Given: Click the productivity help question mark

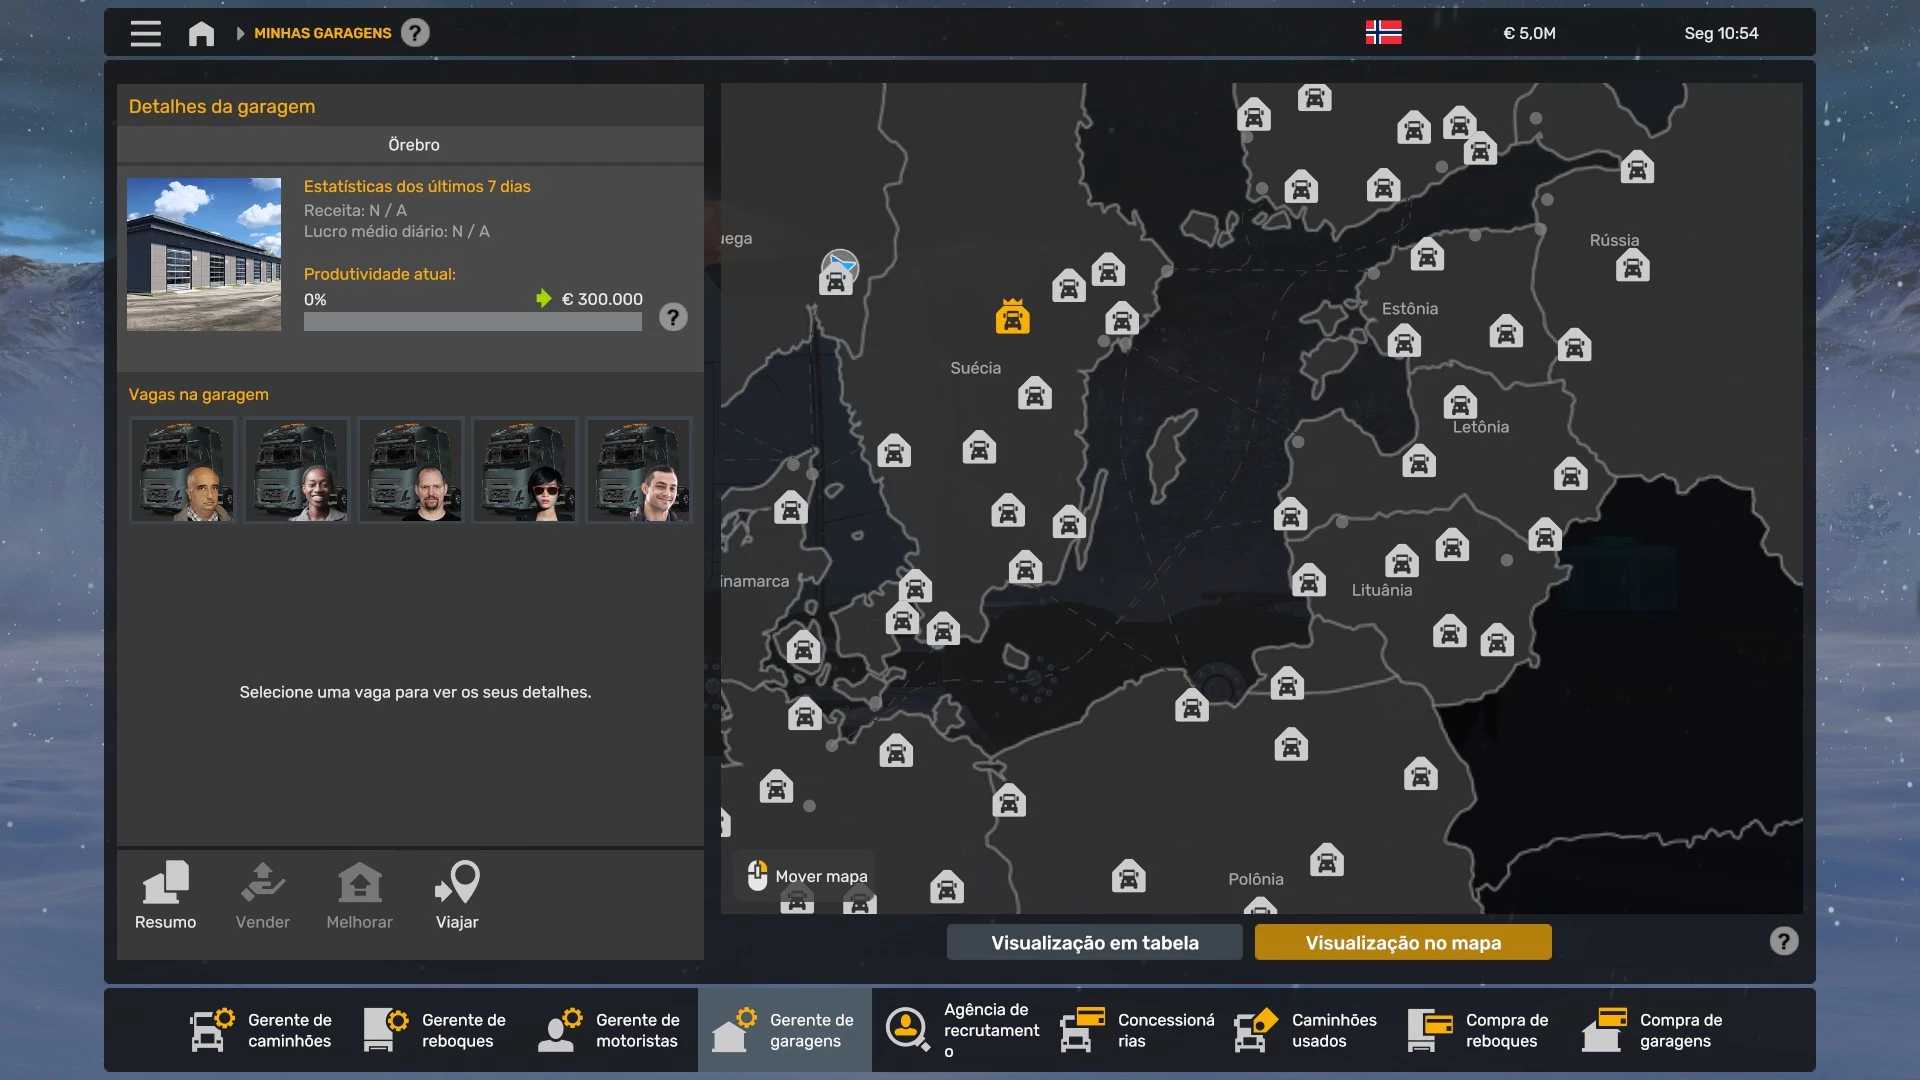Looking at the screenshot, I should 673,317.
